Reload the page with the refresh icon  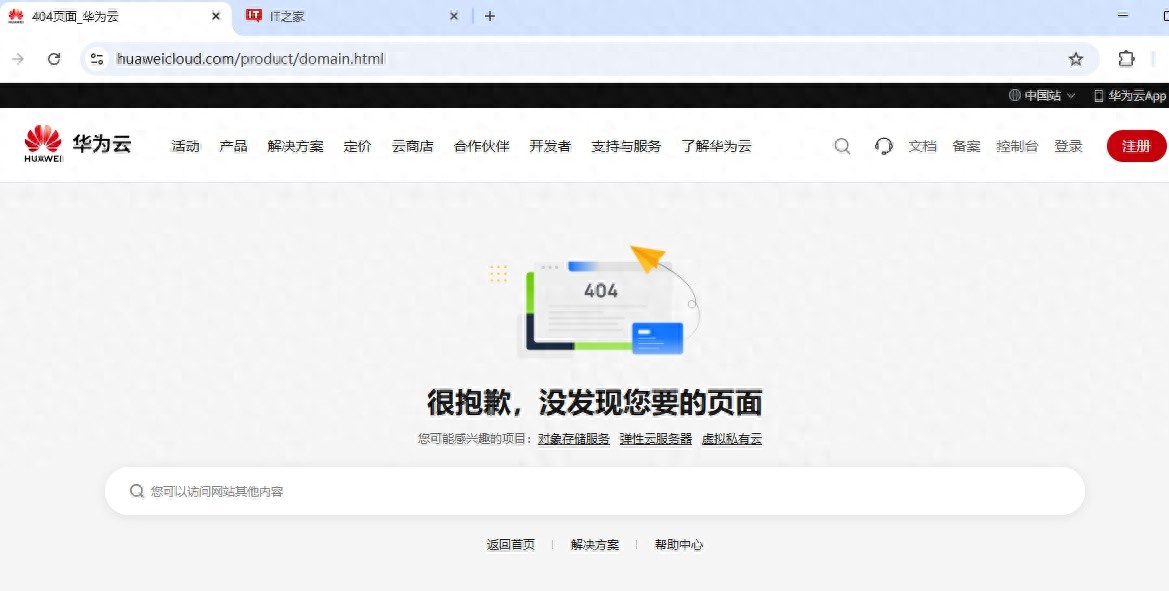point(54,59)
